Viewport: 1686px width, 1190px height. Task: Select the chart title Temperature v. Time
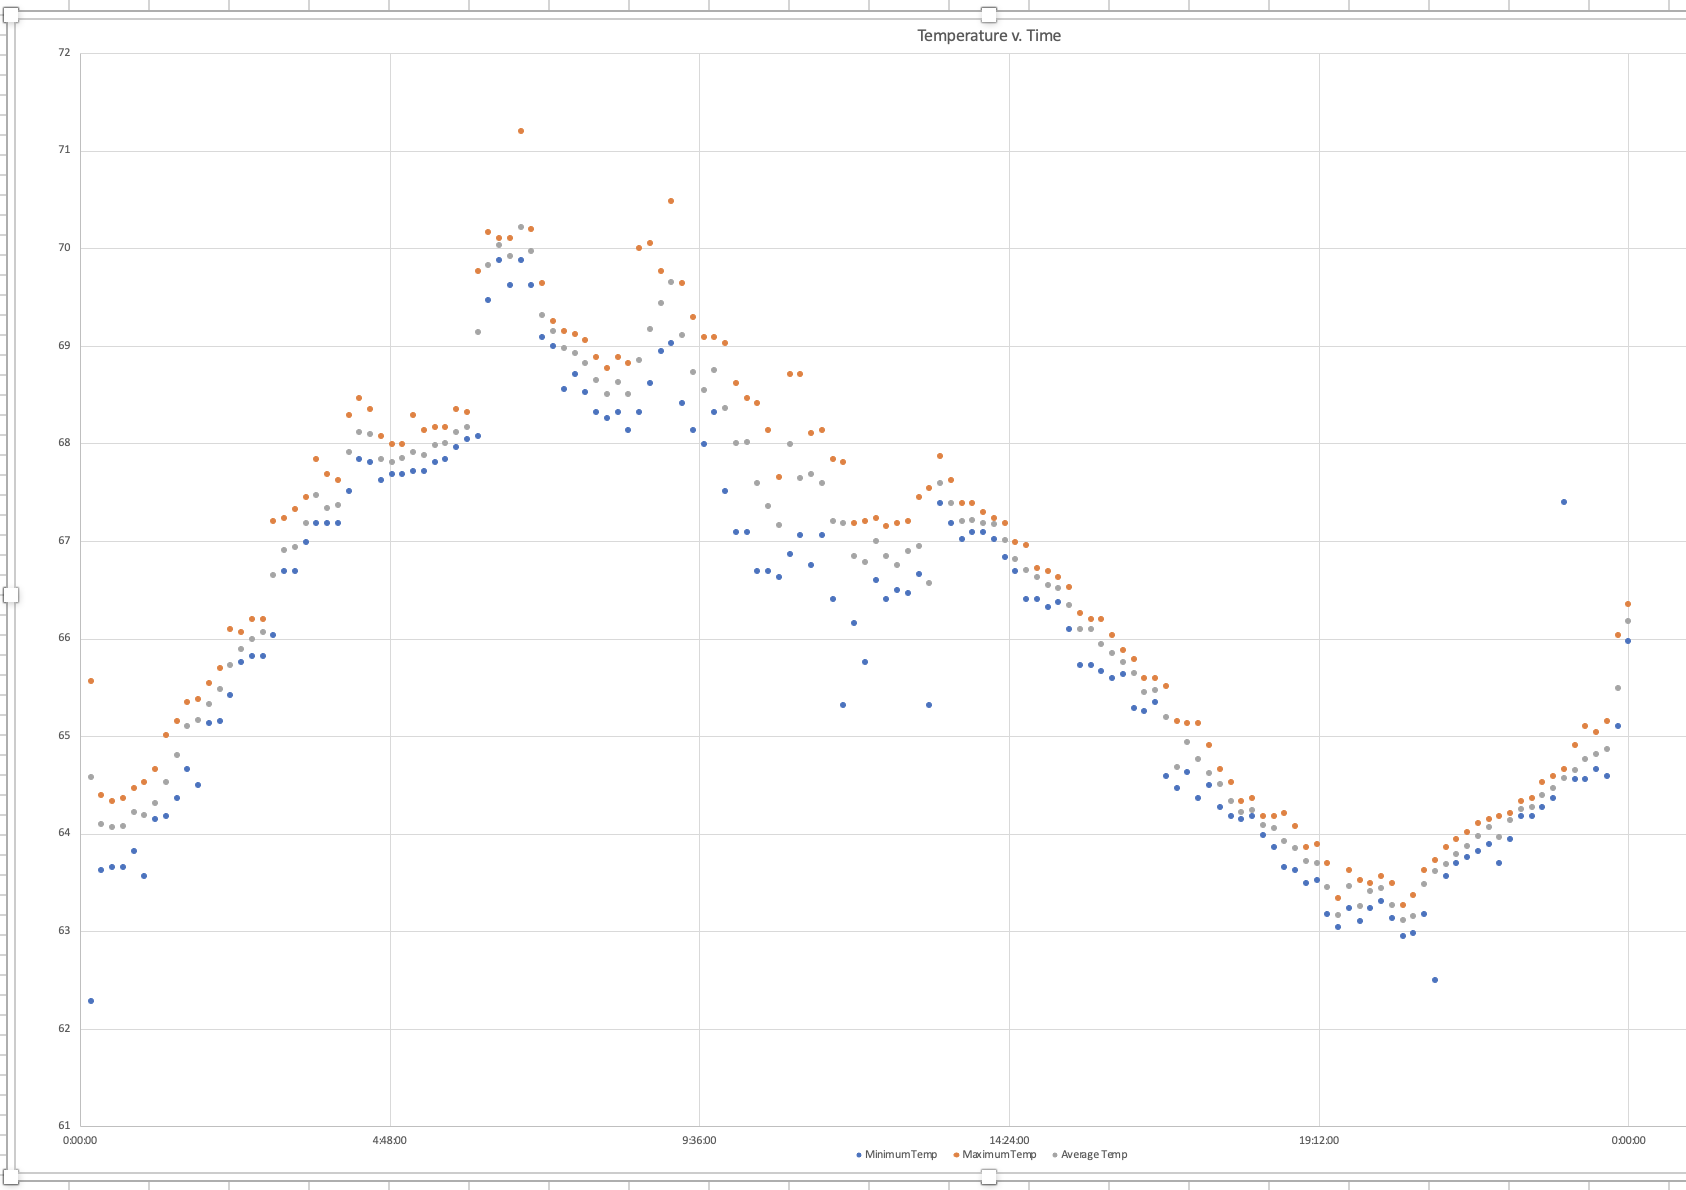988,36
